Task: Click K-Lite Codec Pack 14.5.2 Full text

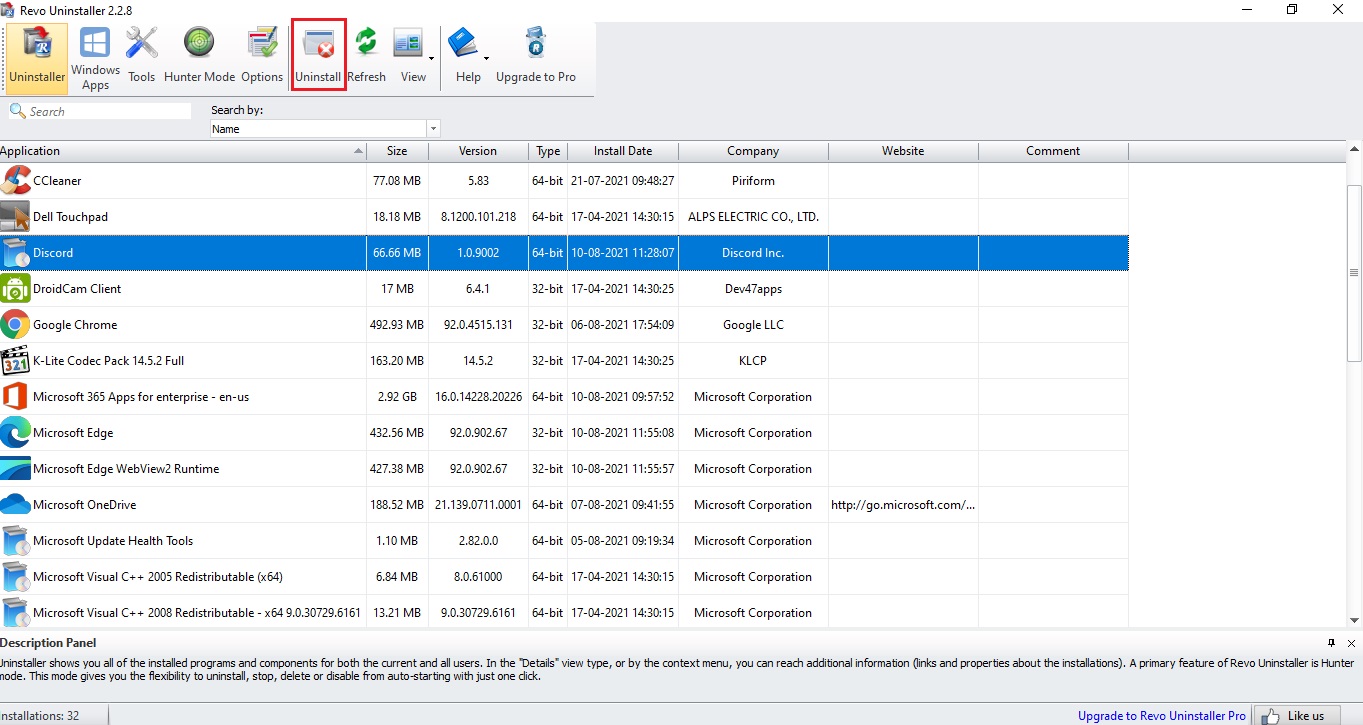Action: [108, 361]
